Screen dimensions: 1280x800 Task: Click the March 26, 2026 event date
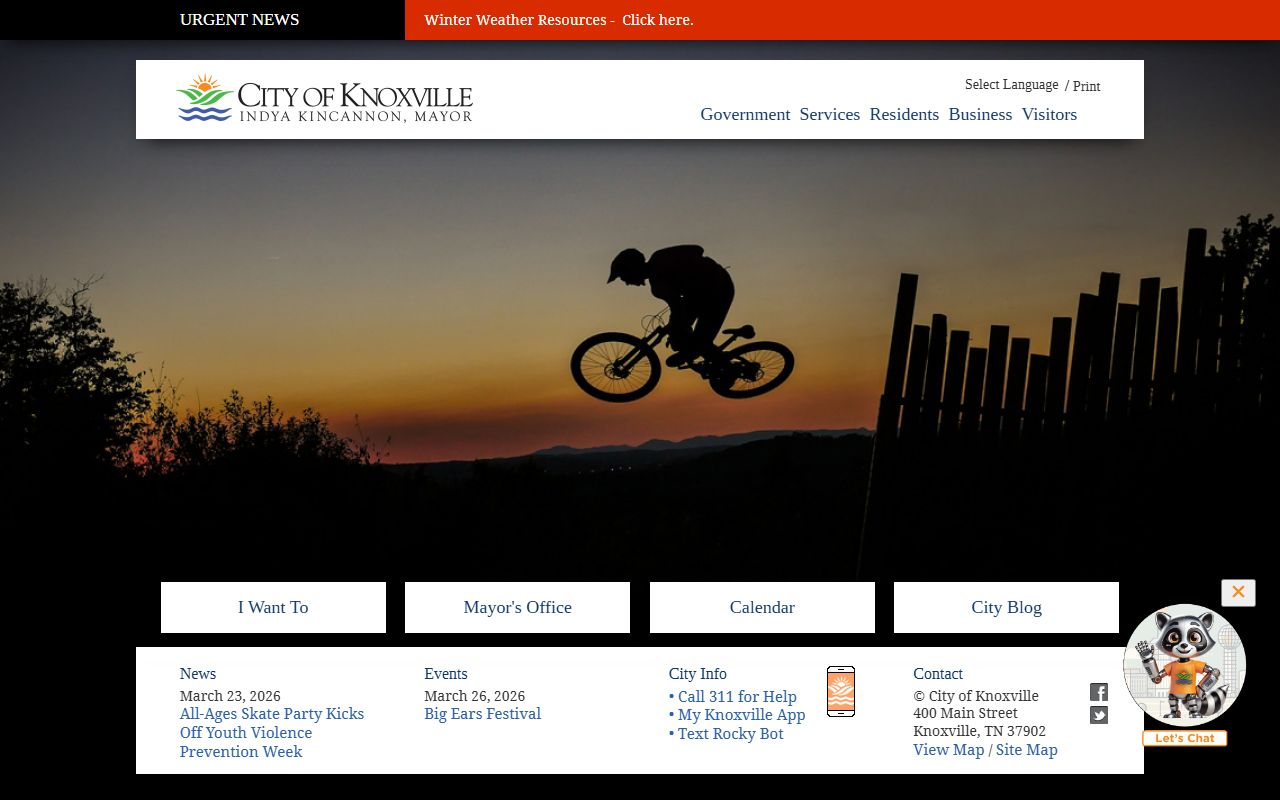click(474, 696)
